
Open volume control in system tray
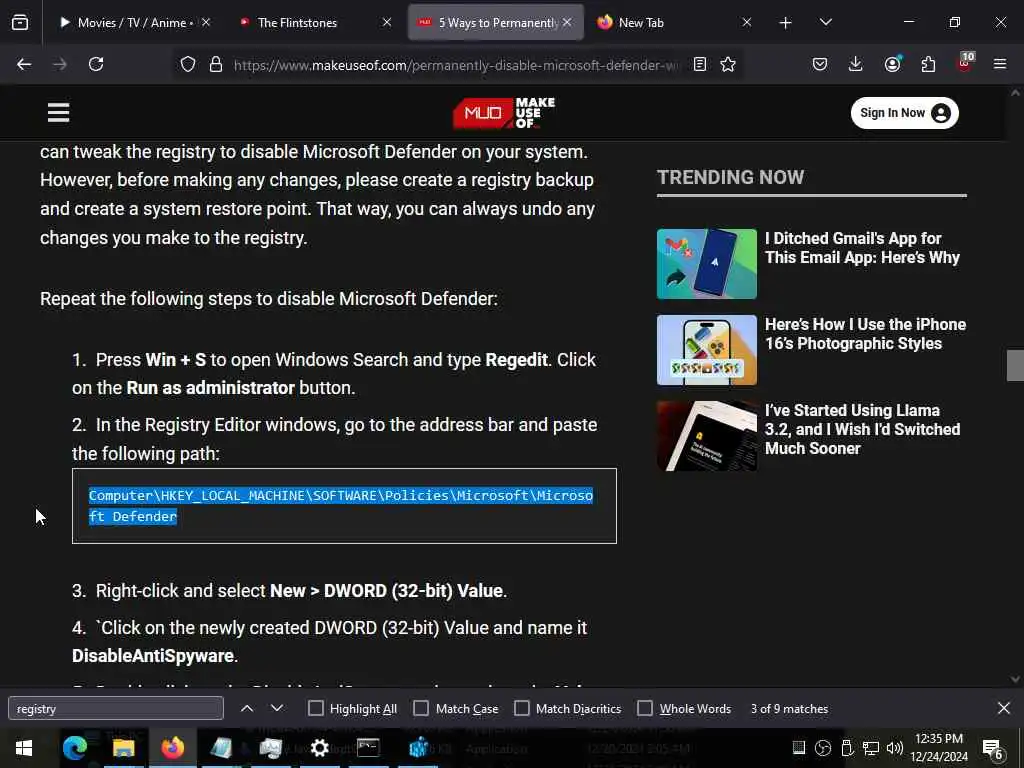click(895, 748)
